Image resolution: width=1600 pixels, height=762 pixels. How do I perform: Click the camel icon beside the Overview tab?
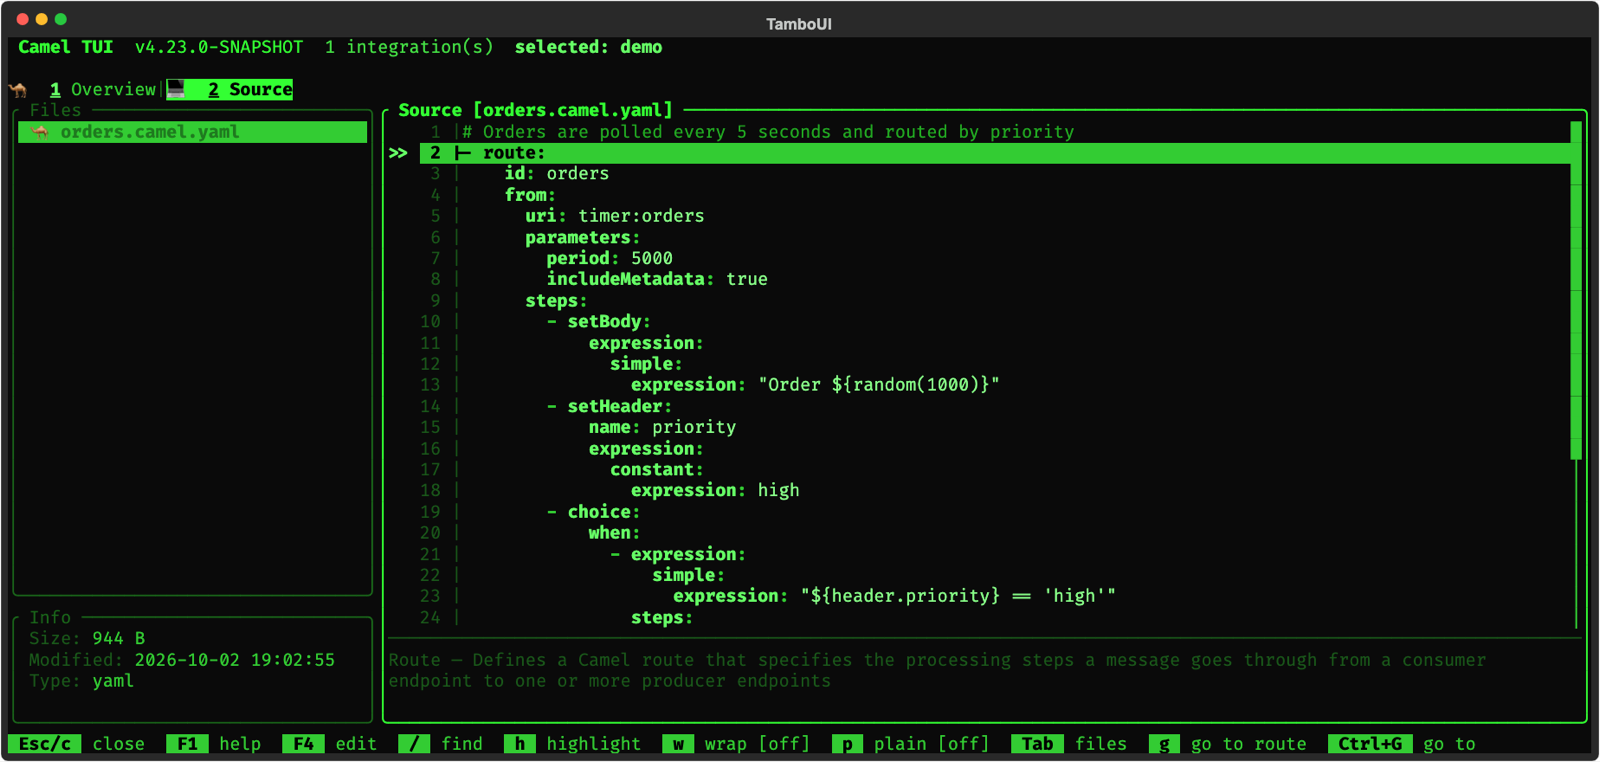19,89
